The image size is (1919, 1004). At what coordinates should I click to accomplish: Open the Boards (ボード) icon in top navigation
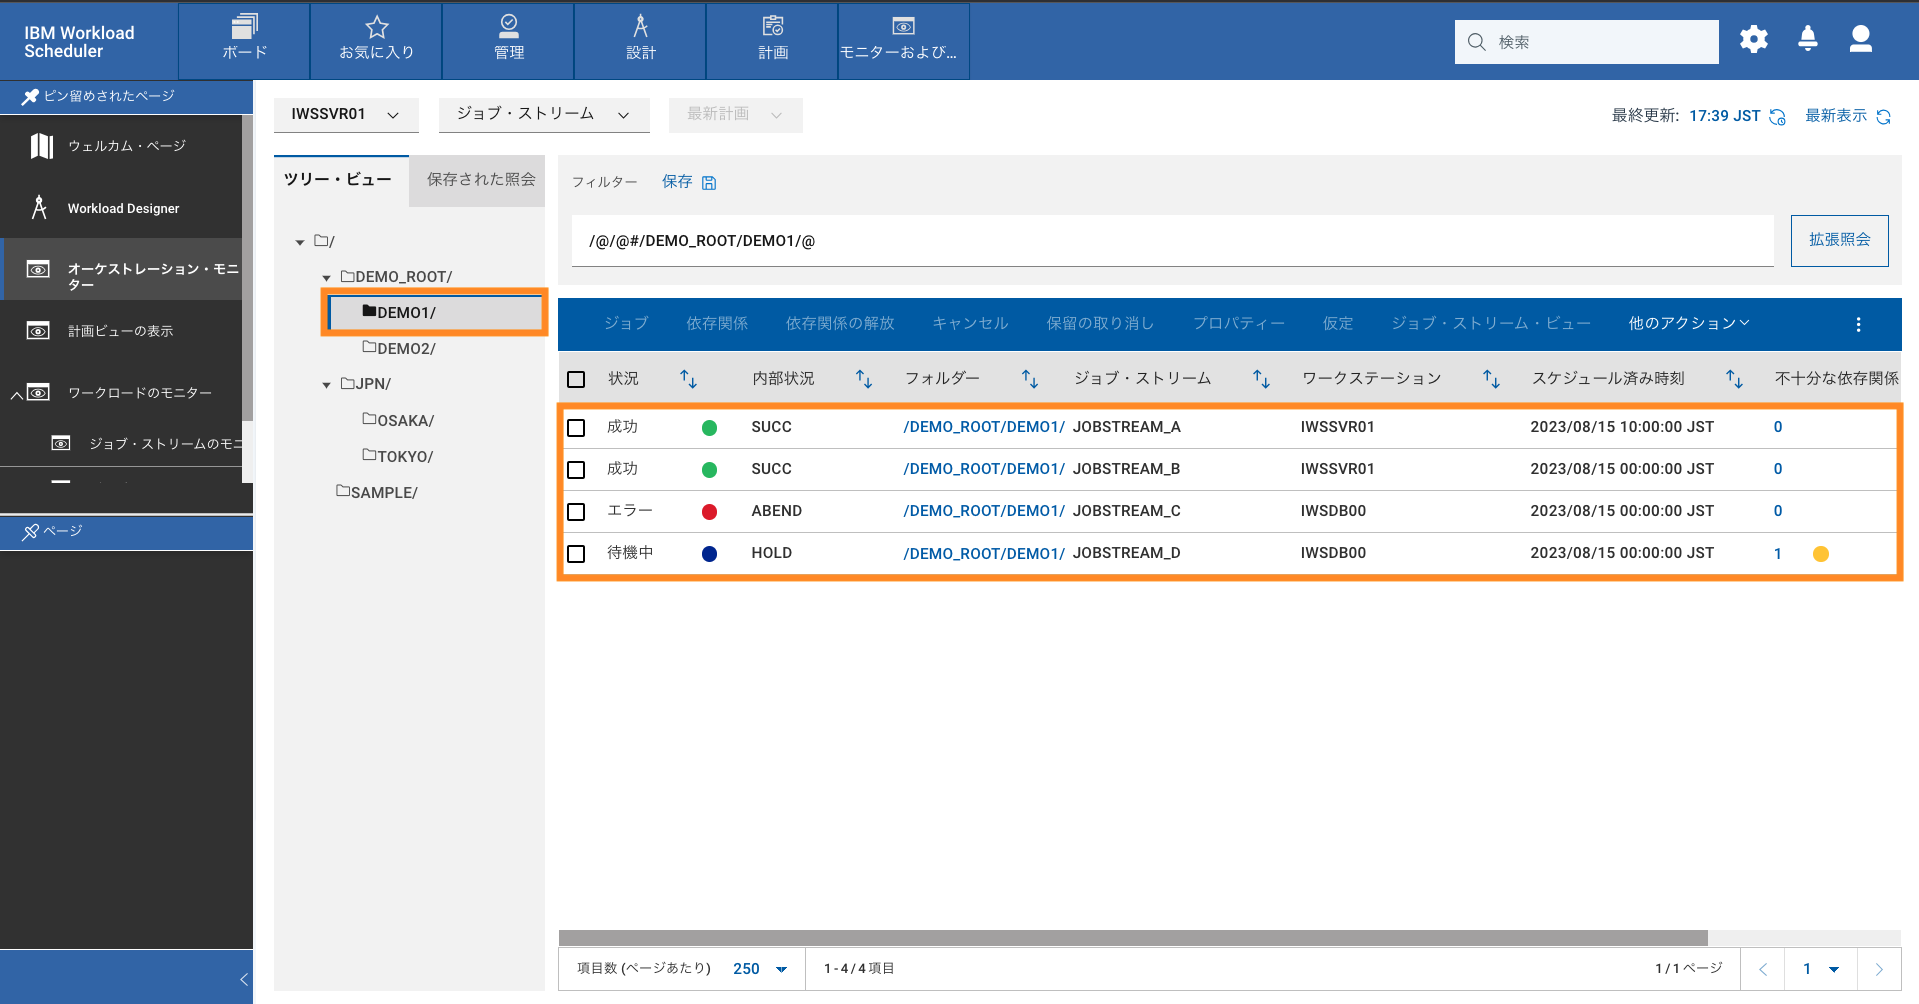tap(244, 27)
